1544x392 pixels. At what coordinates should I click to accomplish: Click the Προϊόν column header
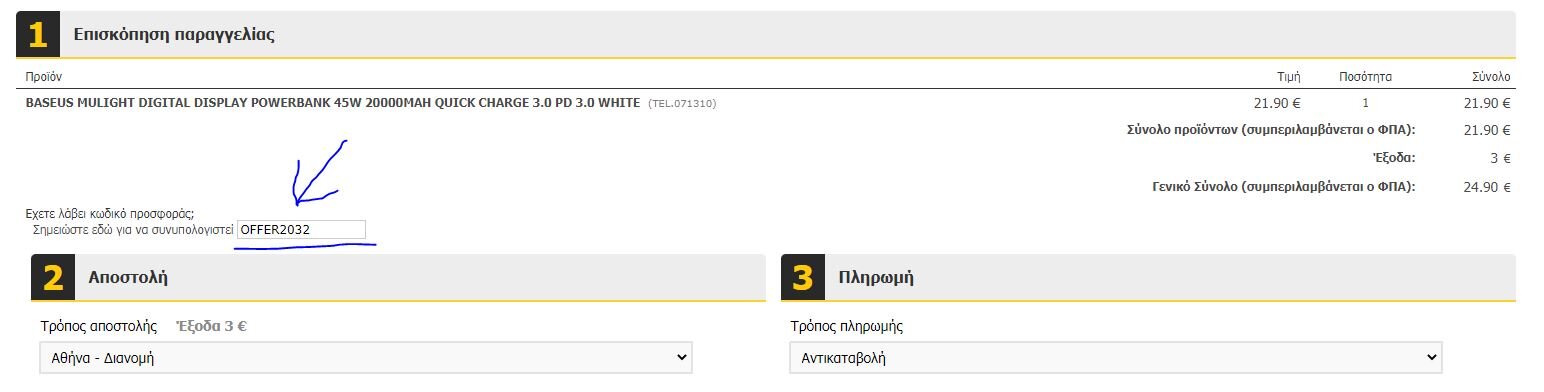coord(44,77)
